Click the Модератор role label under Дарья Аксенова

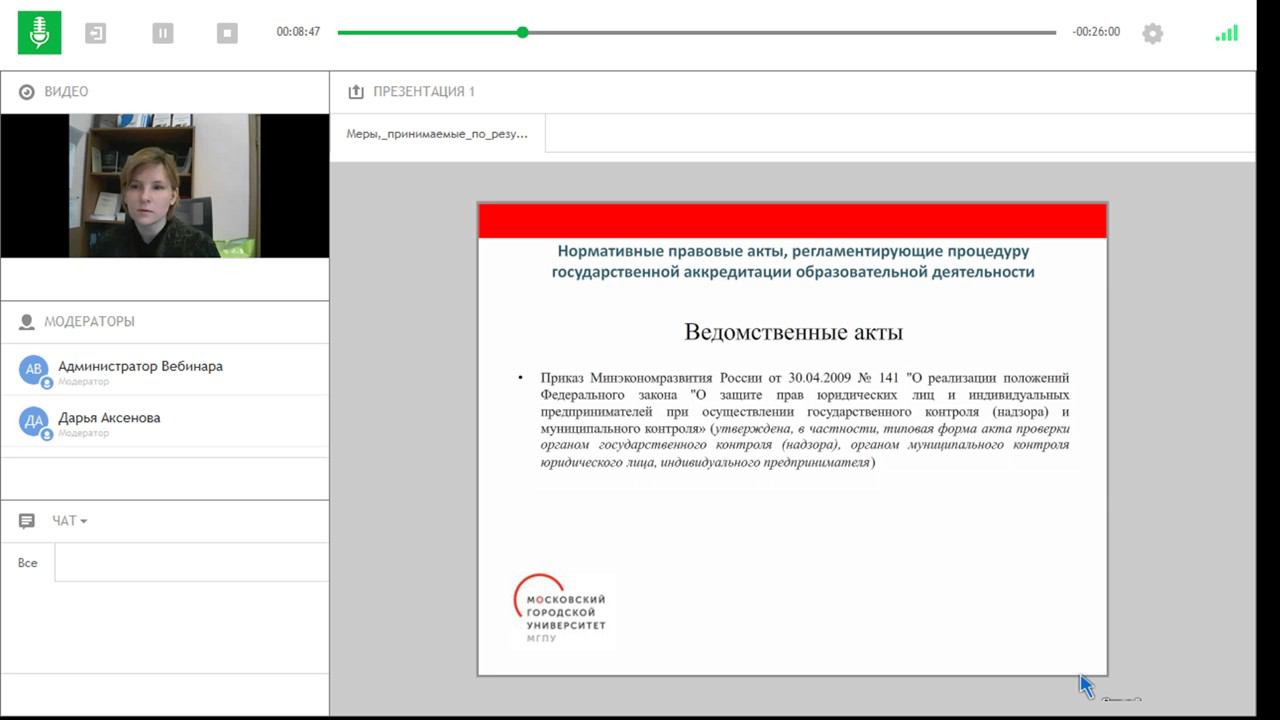pos(83,433)
